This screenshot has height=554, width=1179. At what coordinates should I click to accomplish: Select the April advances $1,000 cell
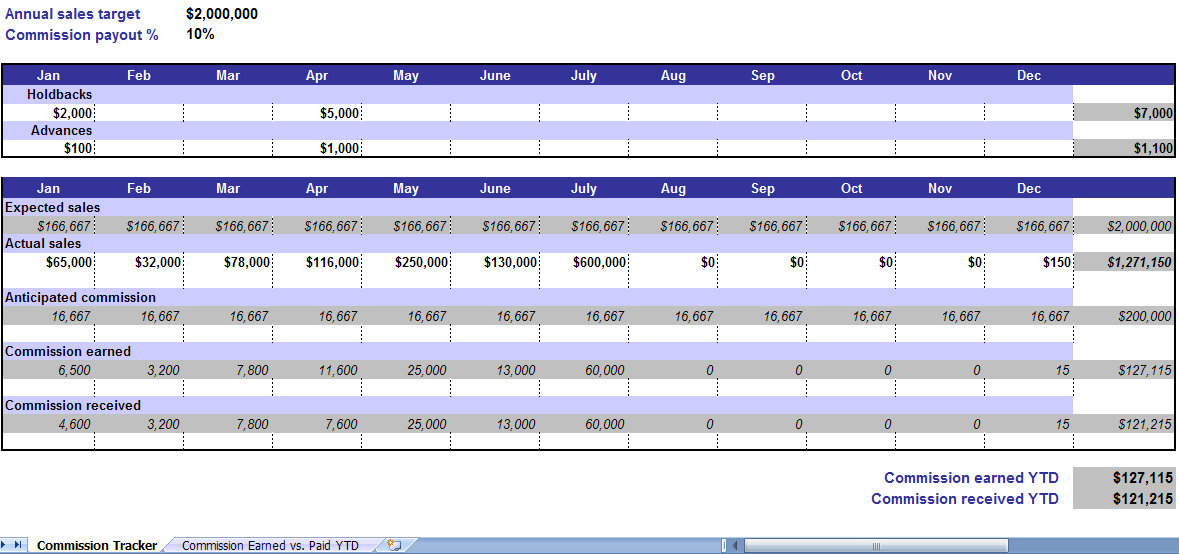coord(317,148)
